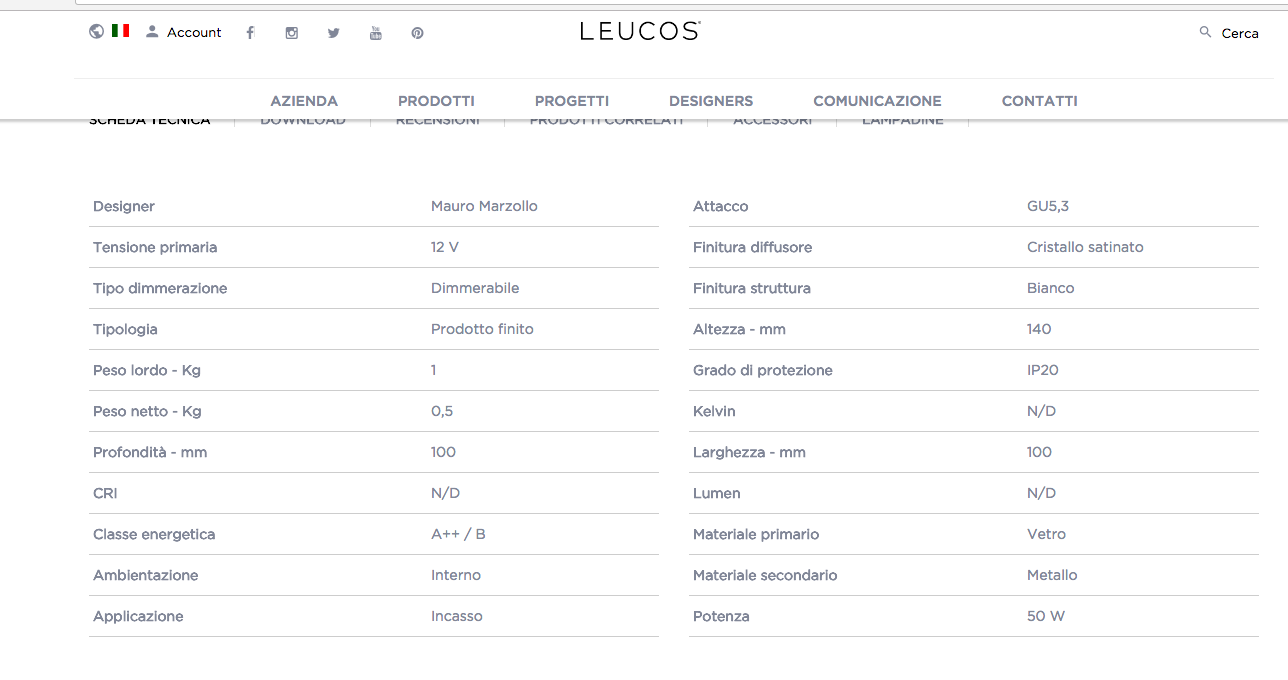Open the YouTube icon link

click(376, 33)
